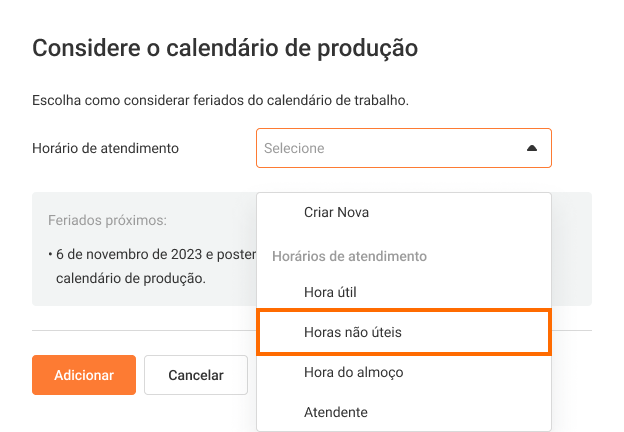Click the Cancelar button
The width and height of the screenshot is (624, 432).
coord(195,375)
